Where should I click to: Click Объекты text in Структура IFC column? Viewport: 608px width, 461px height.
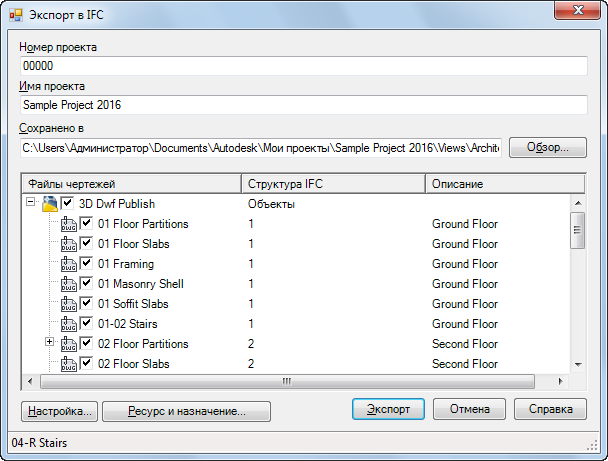click(x=271, y=204)
